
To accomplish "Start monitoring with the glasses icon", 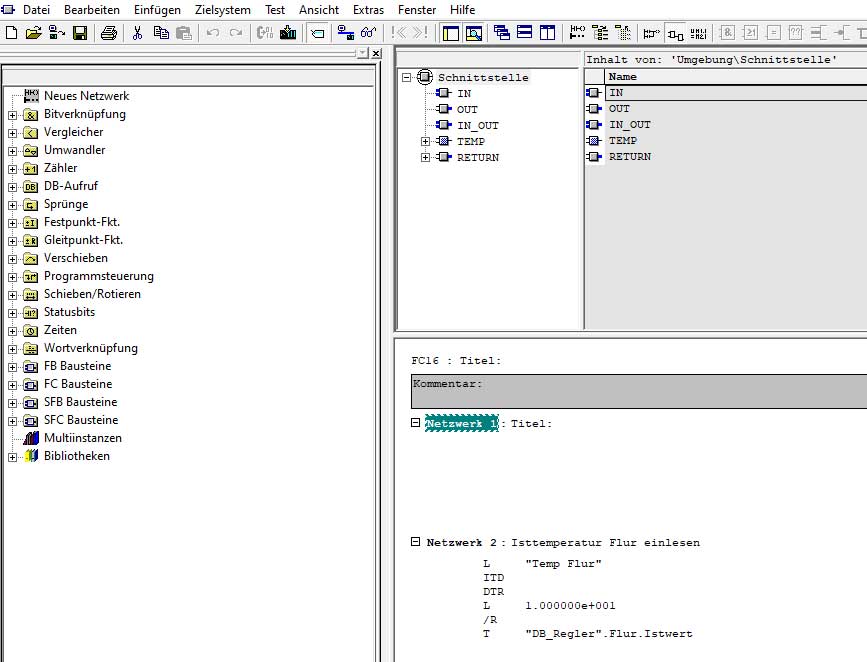I will pyautogui.click(x=369, y=33).
